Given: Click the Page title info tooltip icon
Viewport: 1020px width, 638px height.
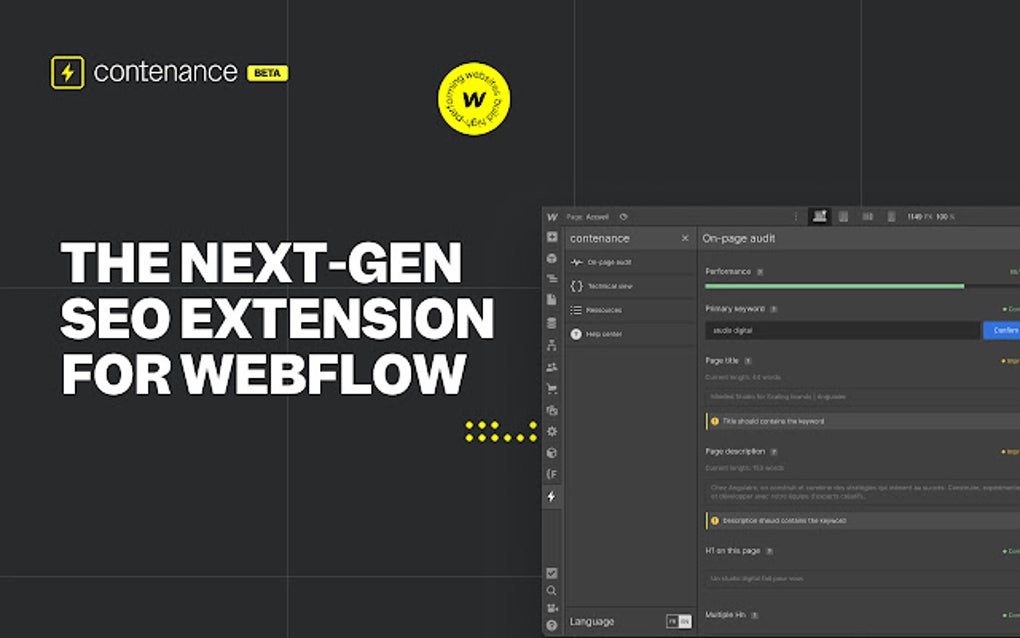Looking at the screenshot, I should [x=748, y=361].
